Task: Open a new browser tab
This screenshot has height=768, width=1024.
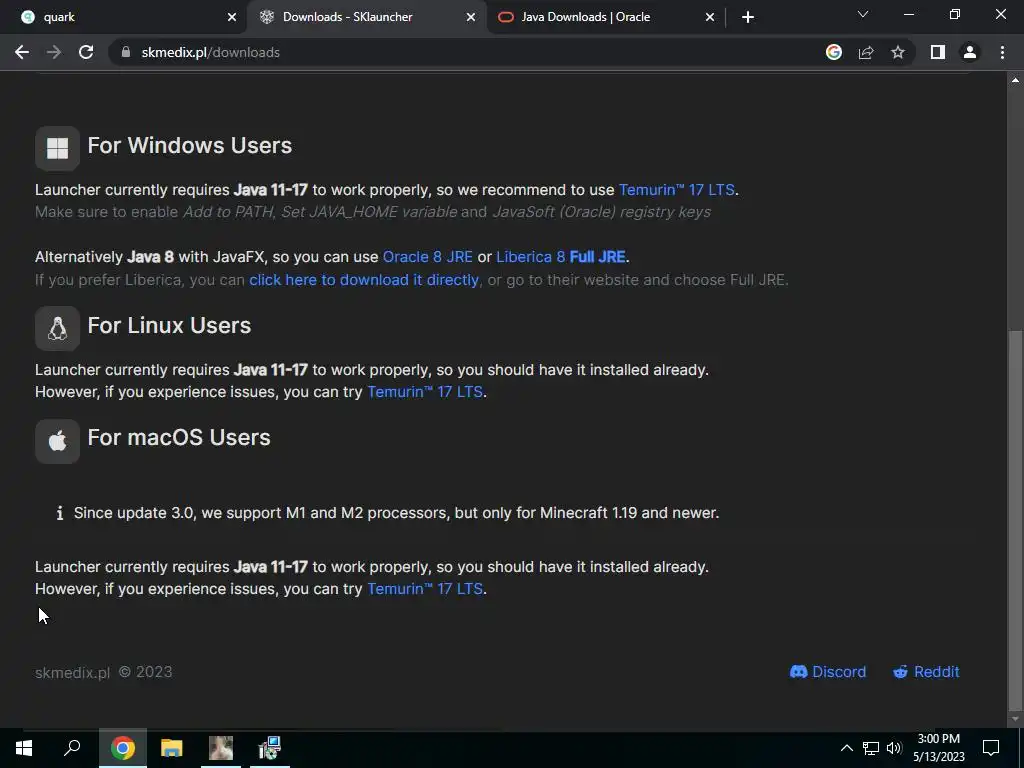Action: click(x=748, y=18)
